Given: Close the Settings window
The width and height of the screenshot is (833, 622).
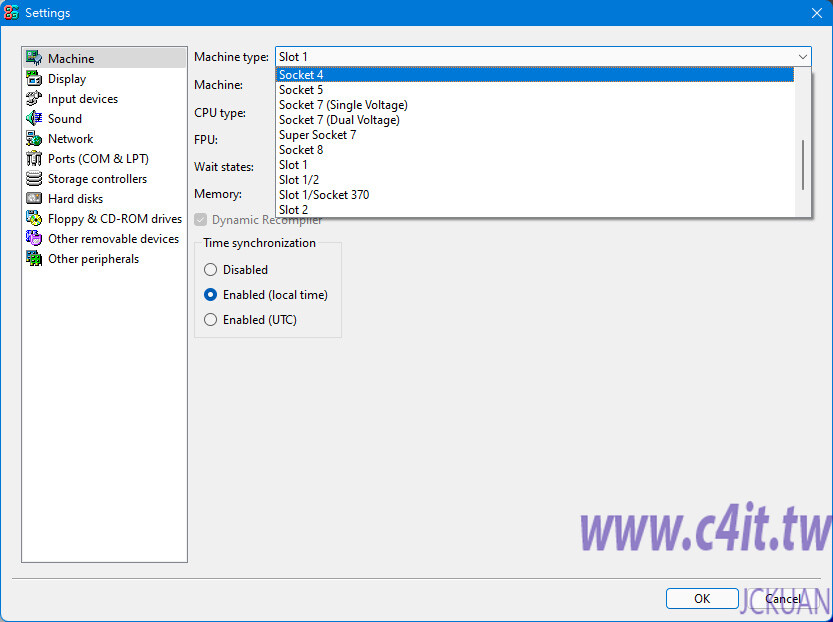Looking at the screenshot, I should click(817, 13).
